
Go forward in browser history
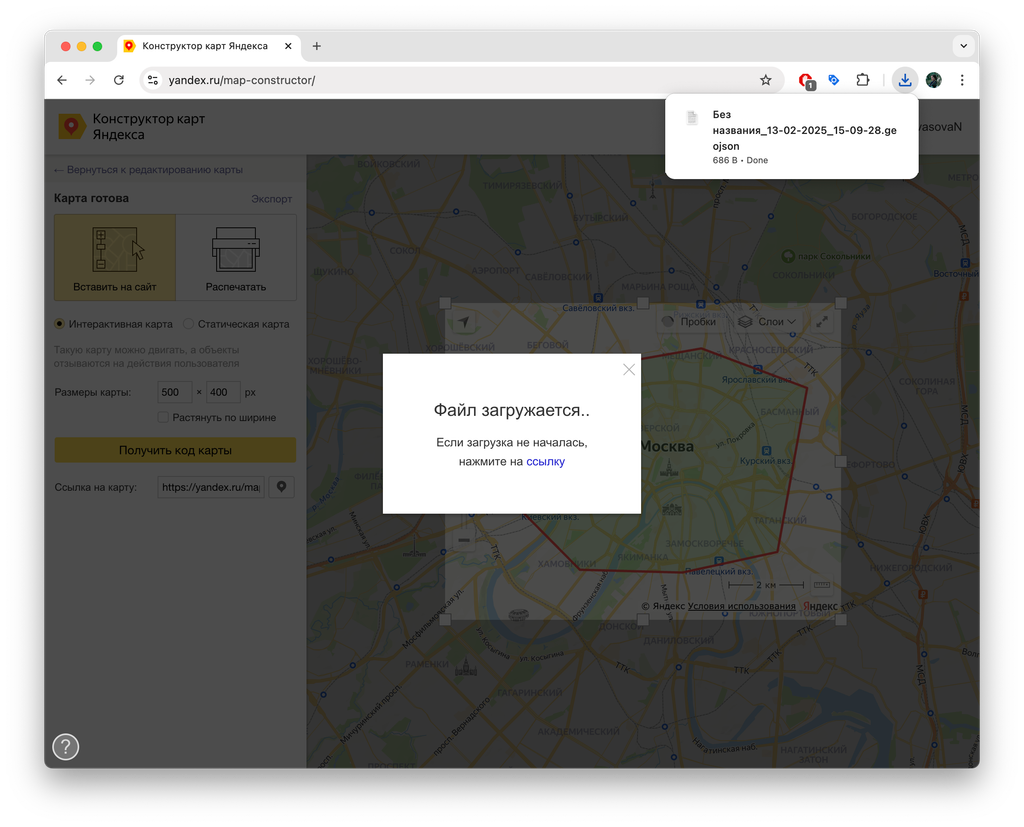pos(90,80)
